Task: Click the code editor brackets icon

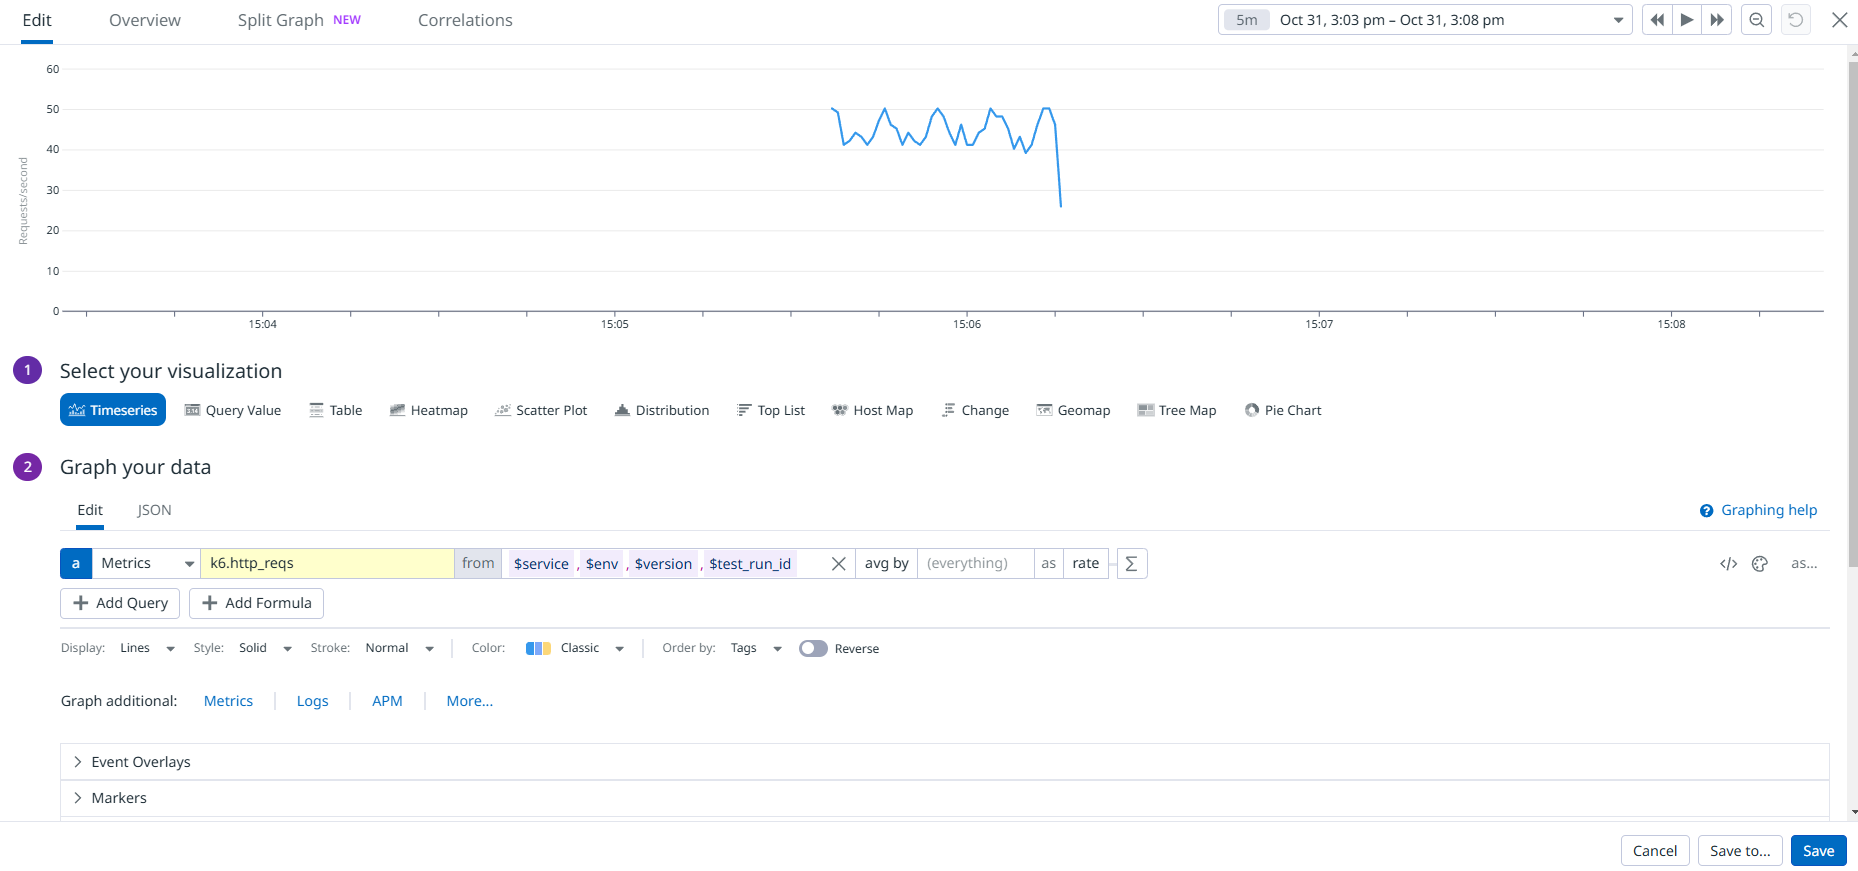Action: coord(1728,564)
